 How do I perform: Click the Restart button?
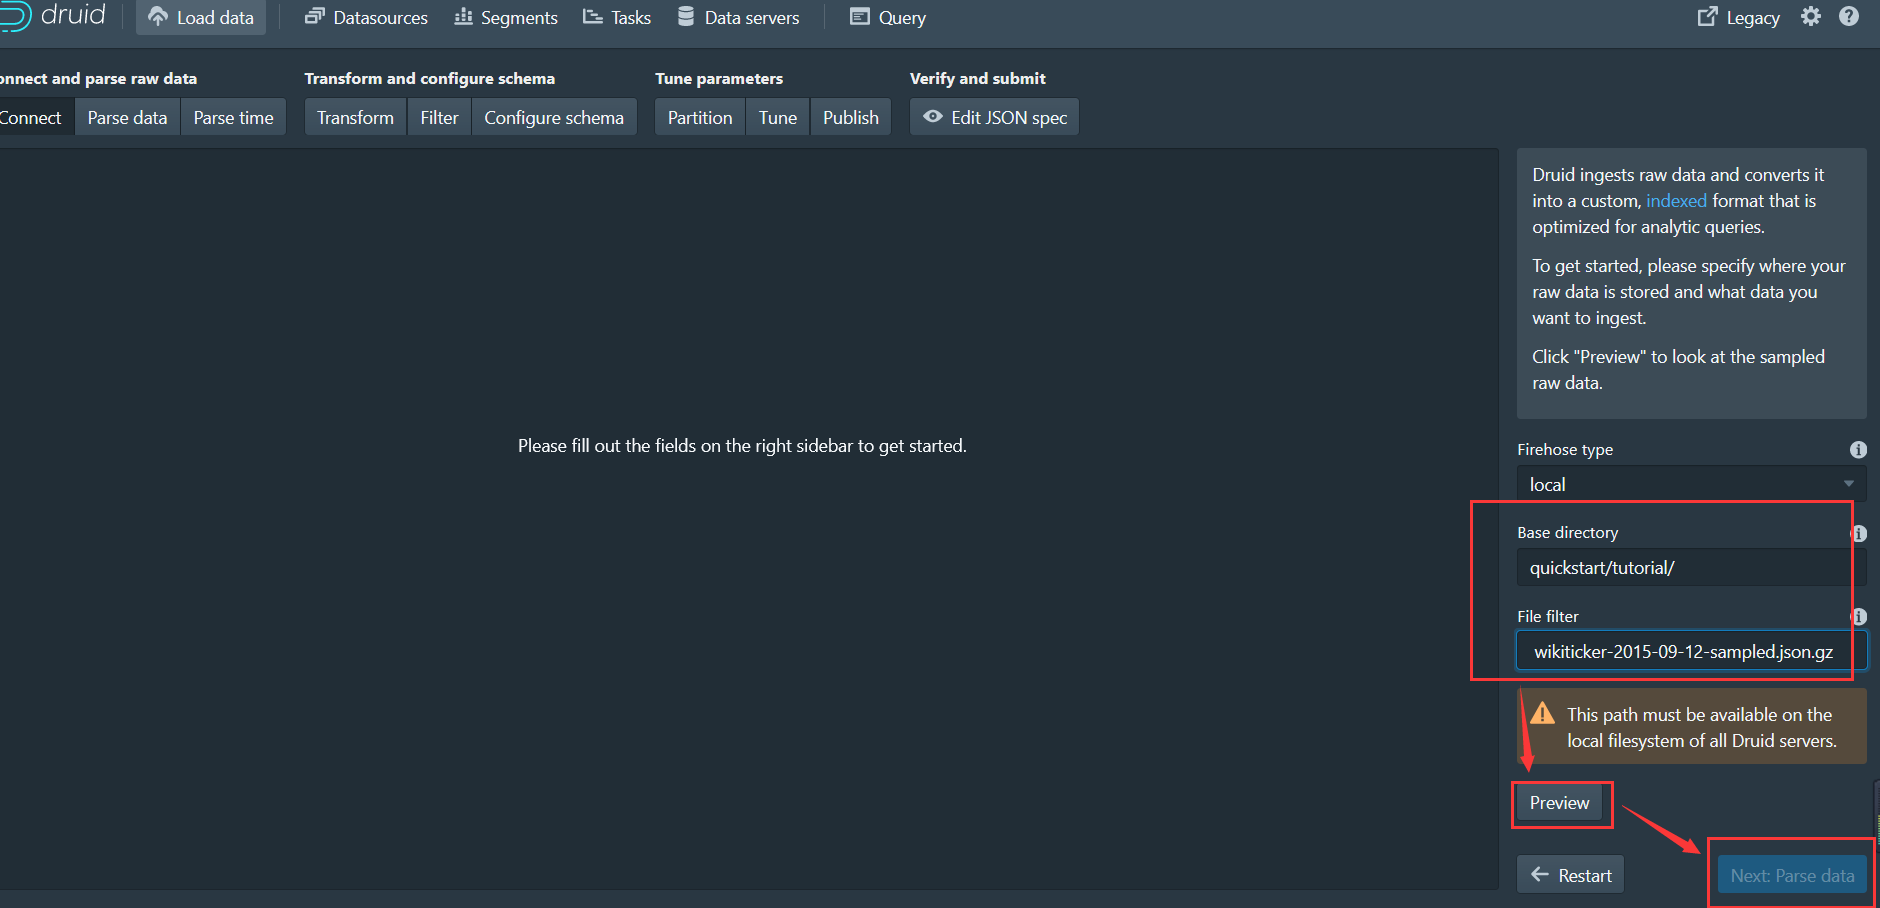point(1570,875)
